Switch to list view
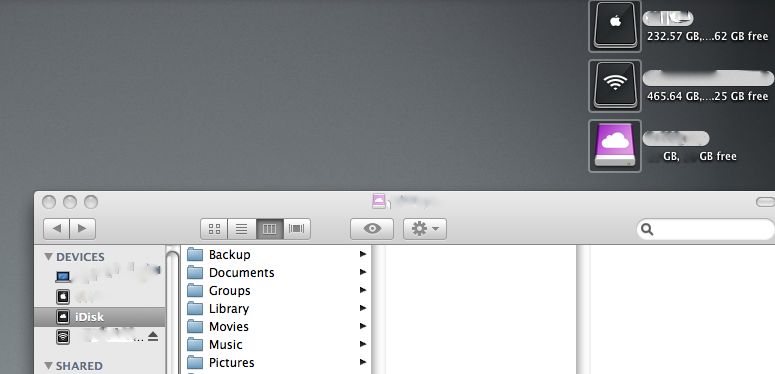Image resolution: width=775 pixels, height=374 pixels. tap(242, 229)
